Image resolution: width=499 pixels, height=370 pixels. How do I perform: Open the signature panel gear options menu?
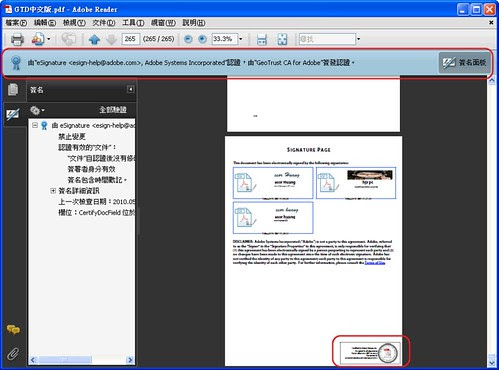pyautogui.click(x=37, y=110)
